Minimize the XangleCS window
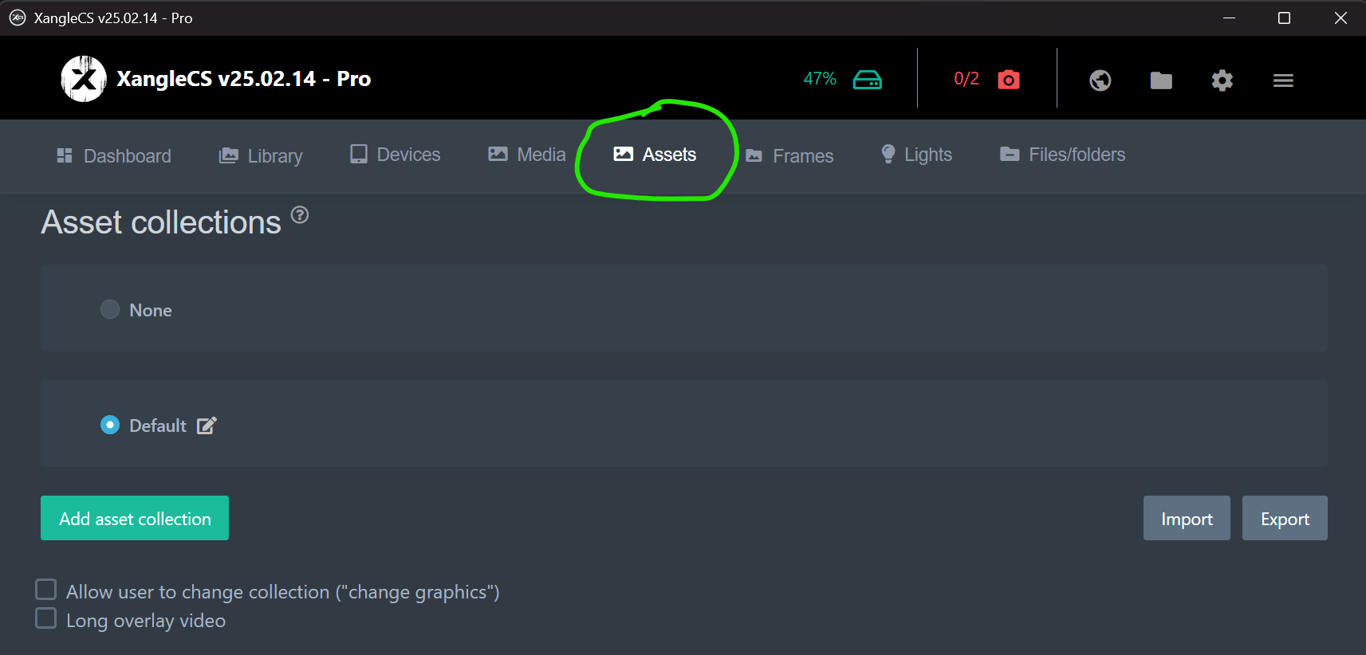1366x655 pixels. pyautogui.click(x=1229, y=18)
